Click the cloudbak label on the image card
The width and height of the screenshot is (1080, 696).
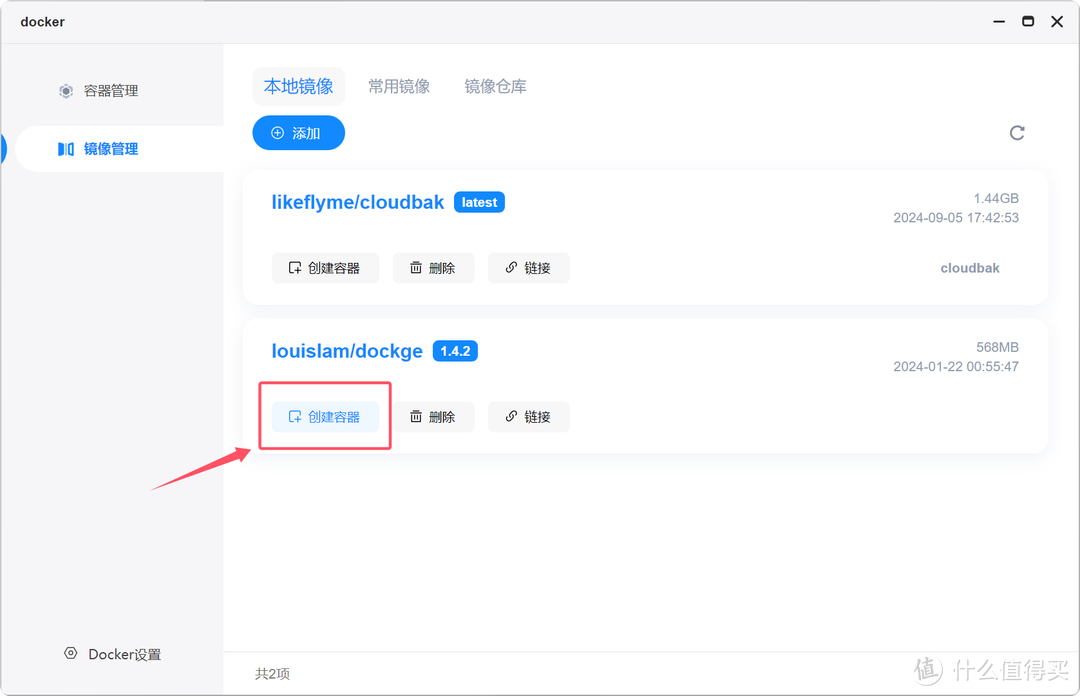(x=969, y=267)
